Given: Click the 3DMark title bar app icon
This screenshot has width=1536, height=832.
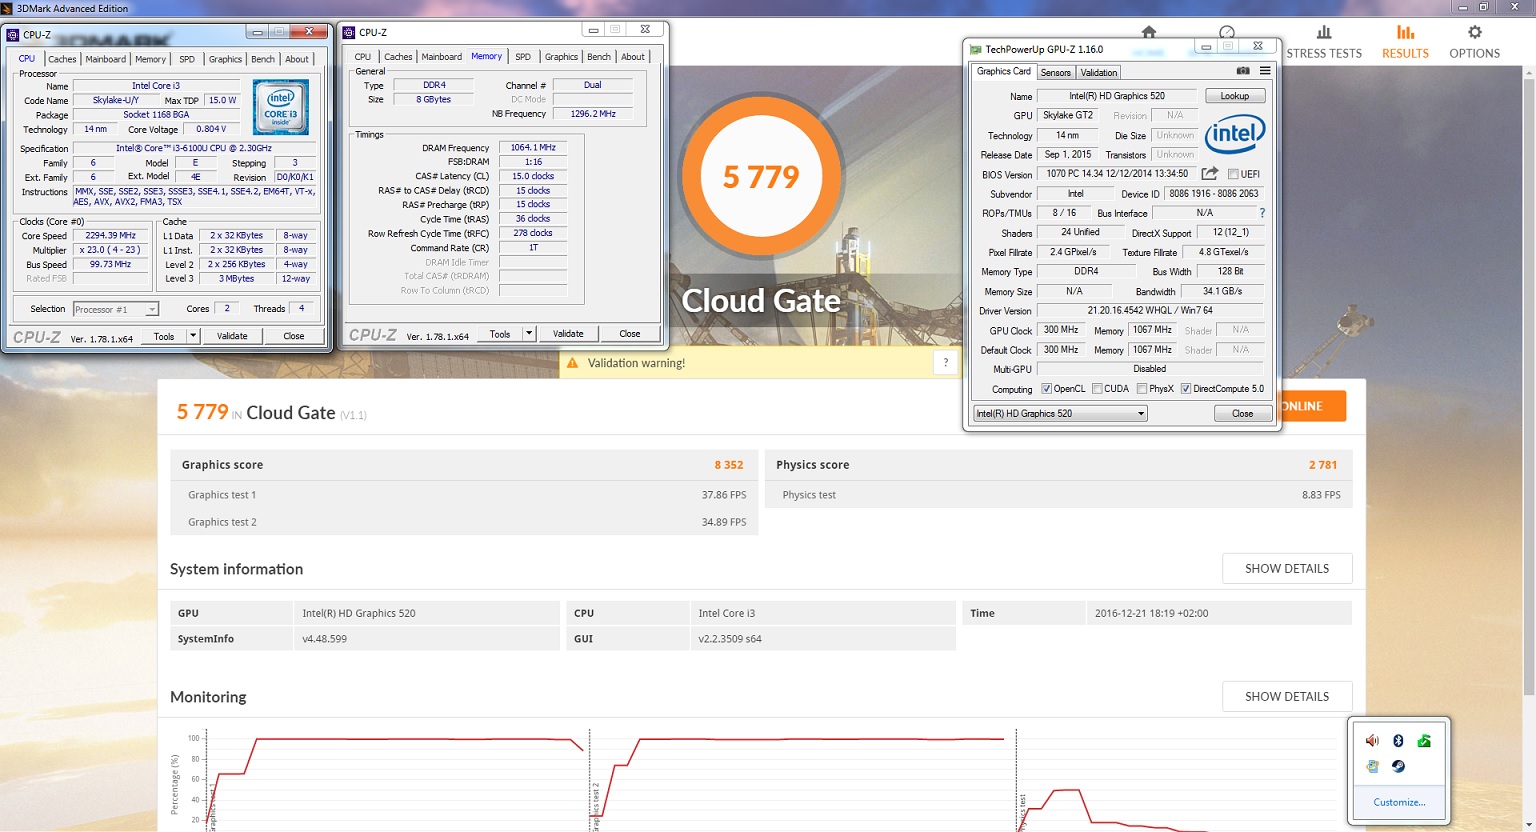Looking at the screenshot, I should [x=7, y=8].
